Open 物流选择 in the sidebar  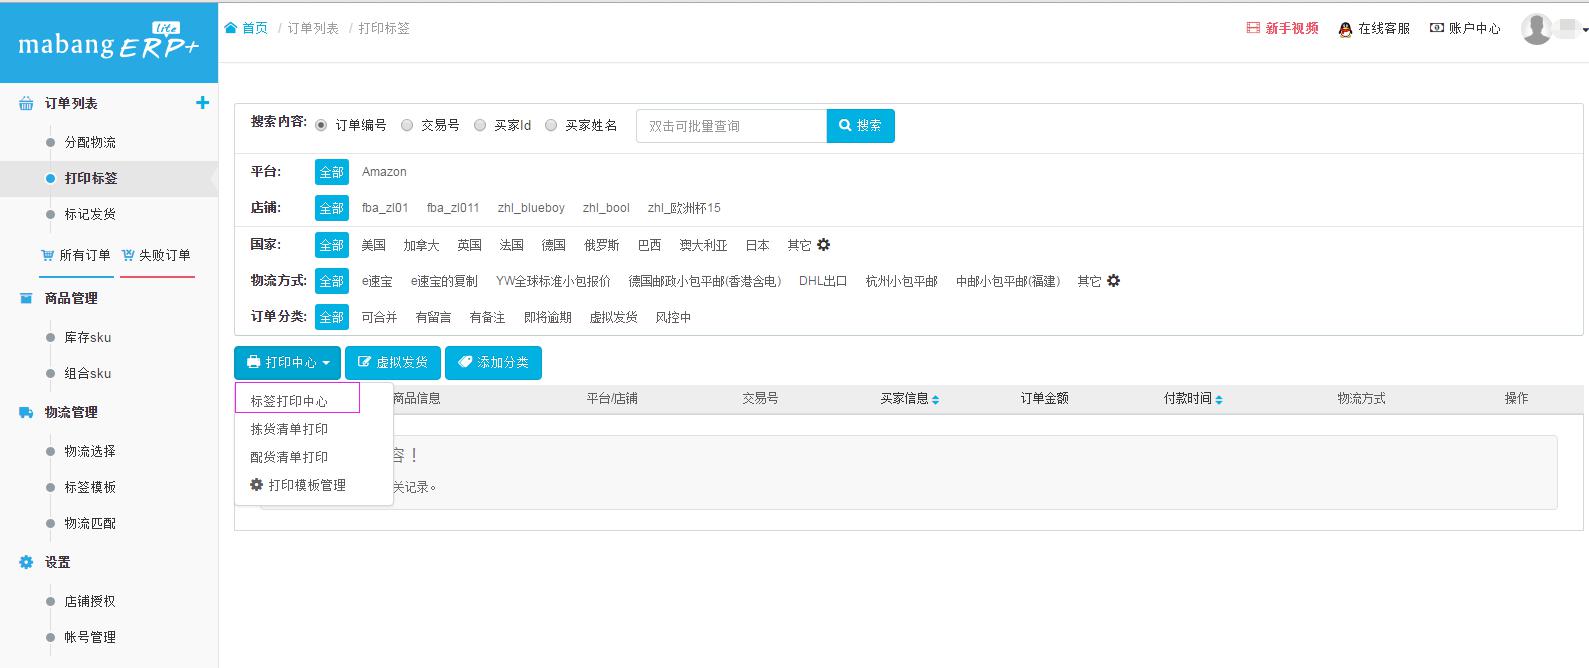point(90,451)
